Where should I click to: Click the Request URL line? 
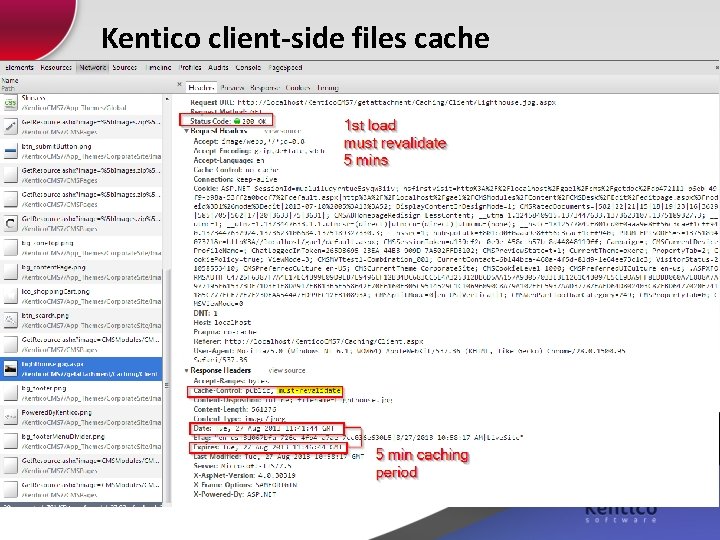point(373,102)
